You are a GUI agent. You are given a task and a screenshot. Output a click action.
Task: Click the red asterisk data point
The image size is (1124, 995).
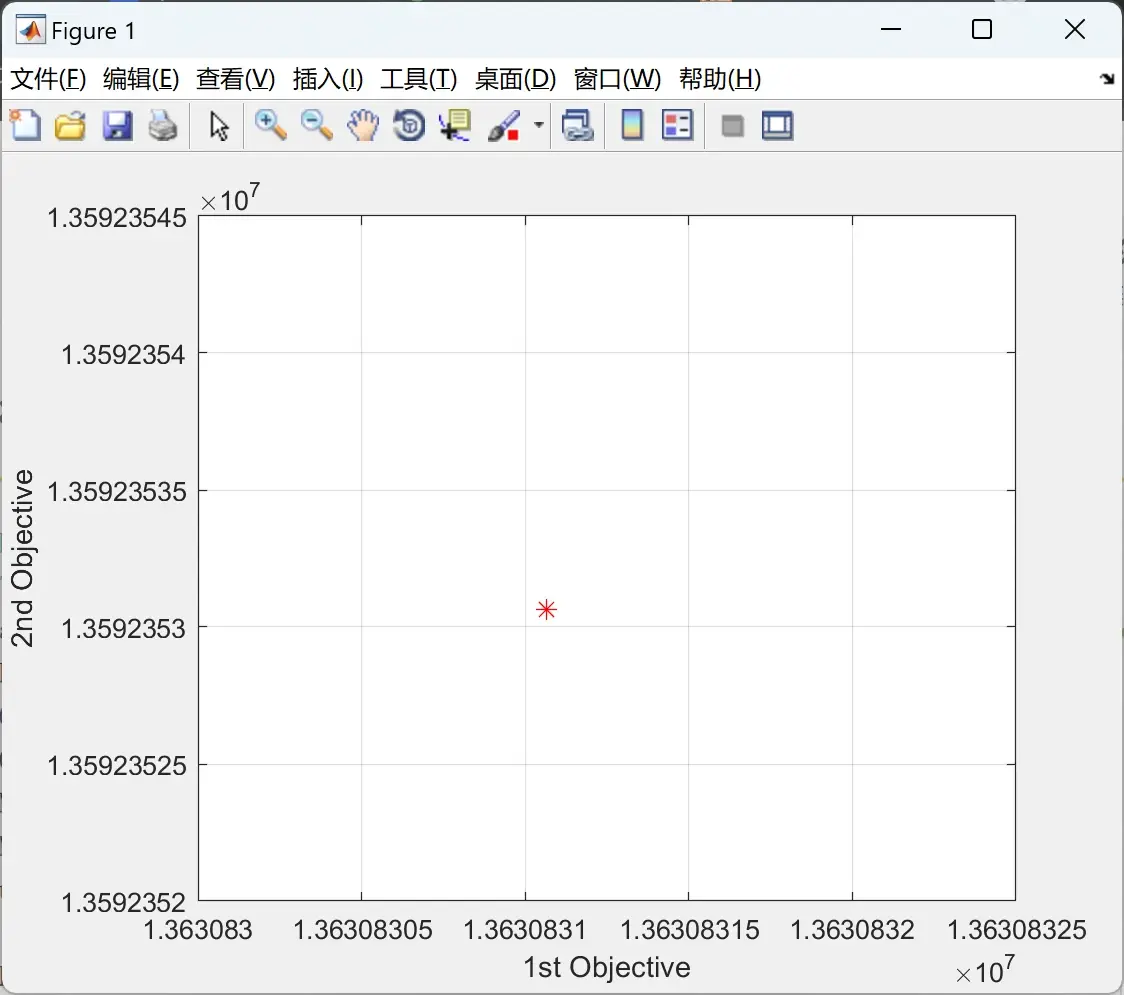click(546, 609)
